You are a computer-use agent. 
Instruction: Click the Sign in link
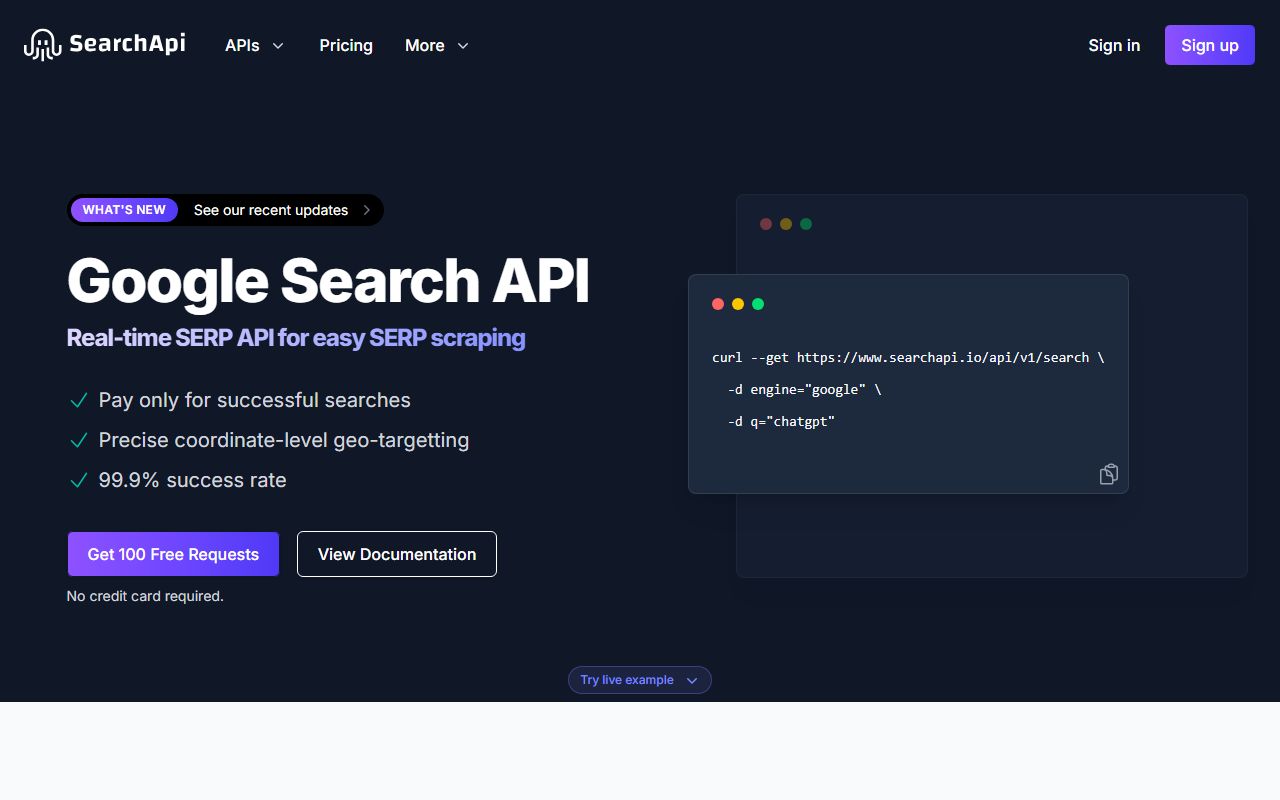point(1114,45)
